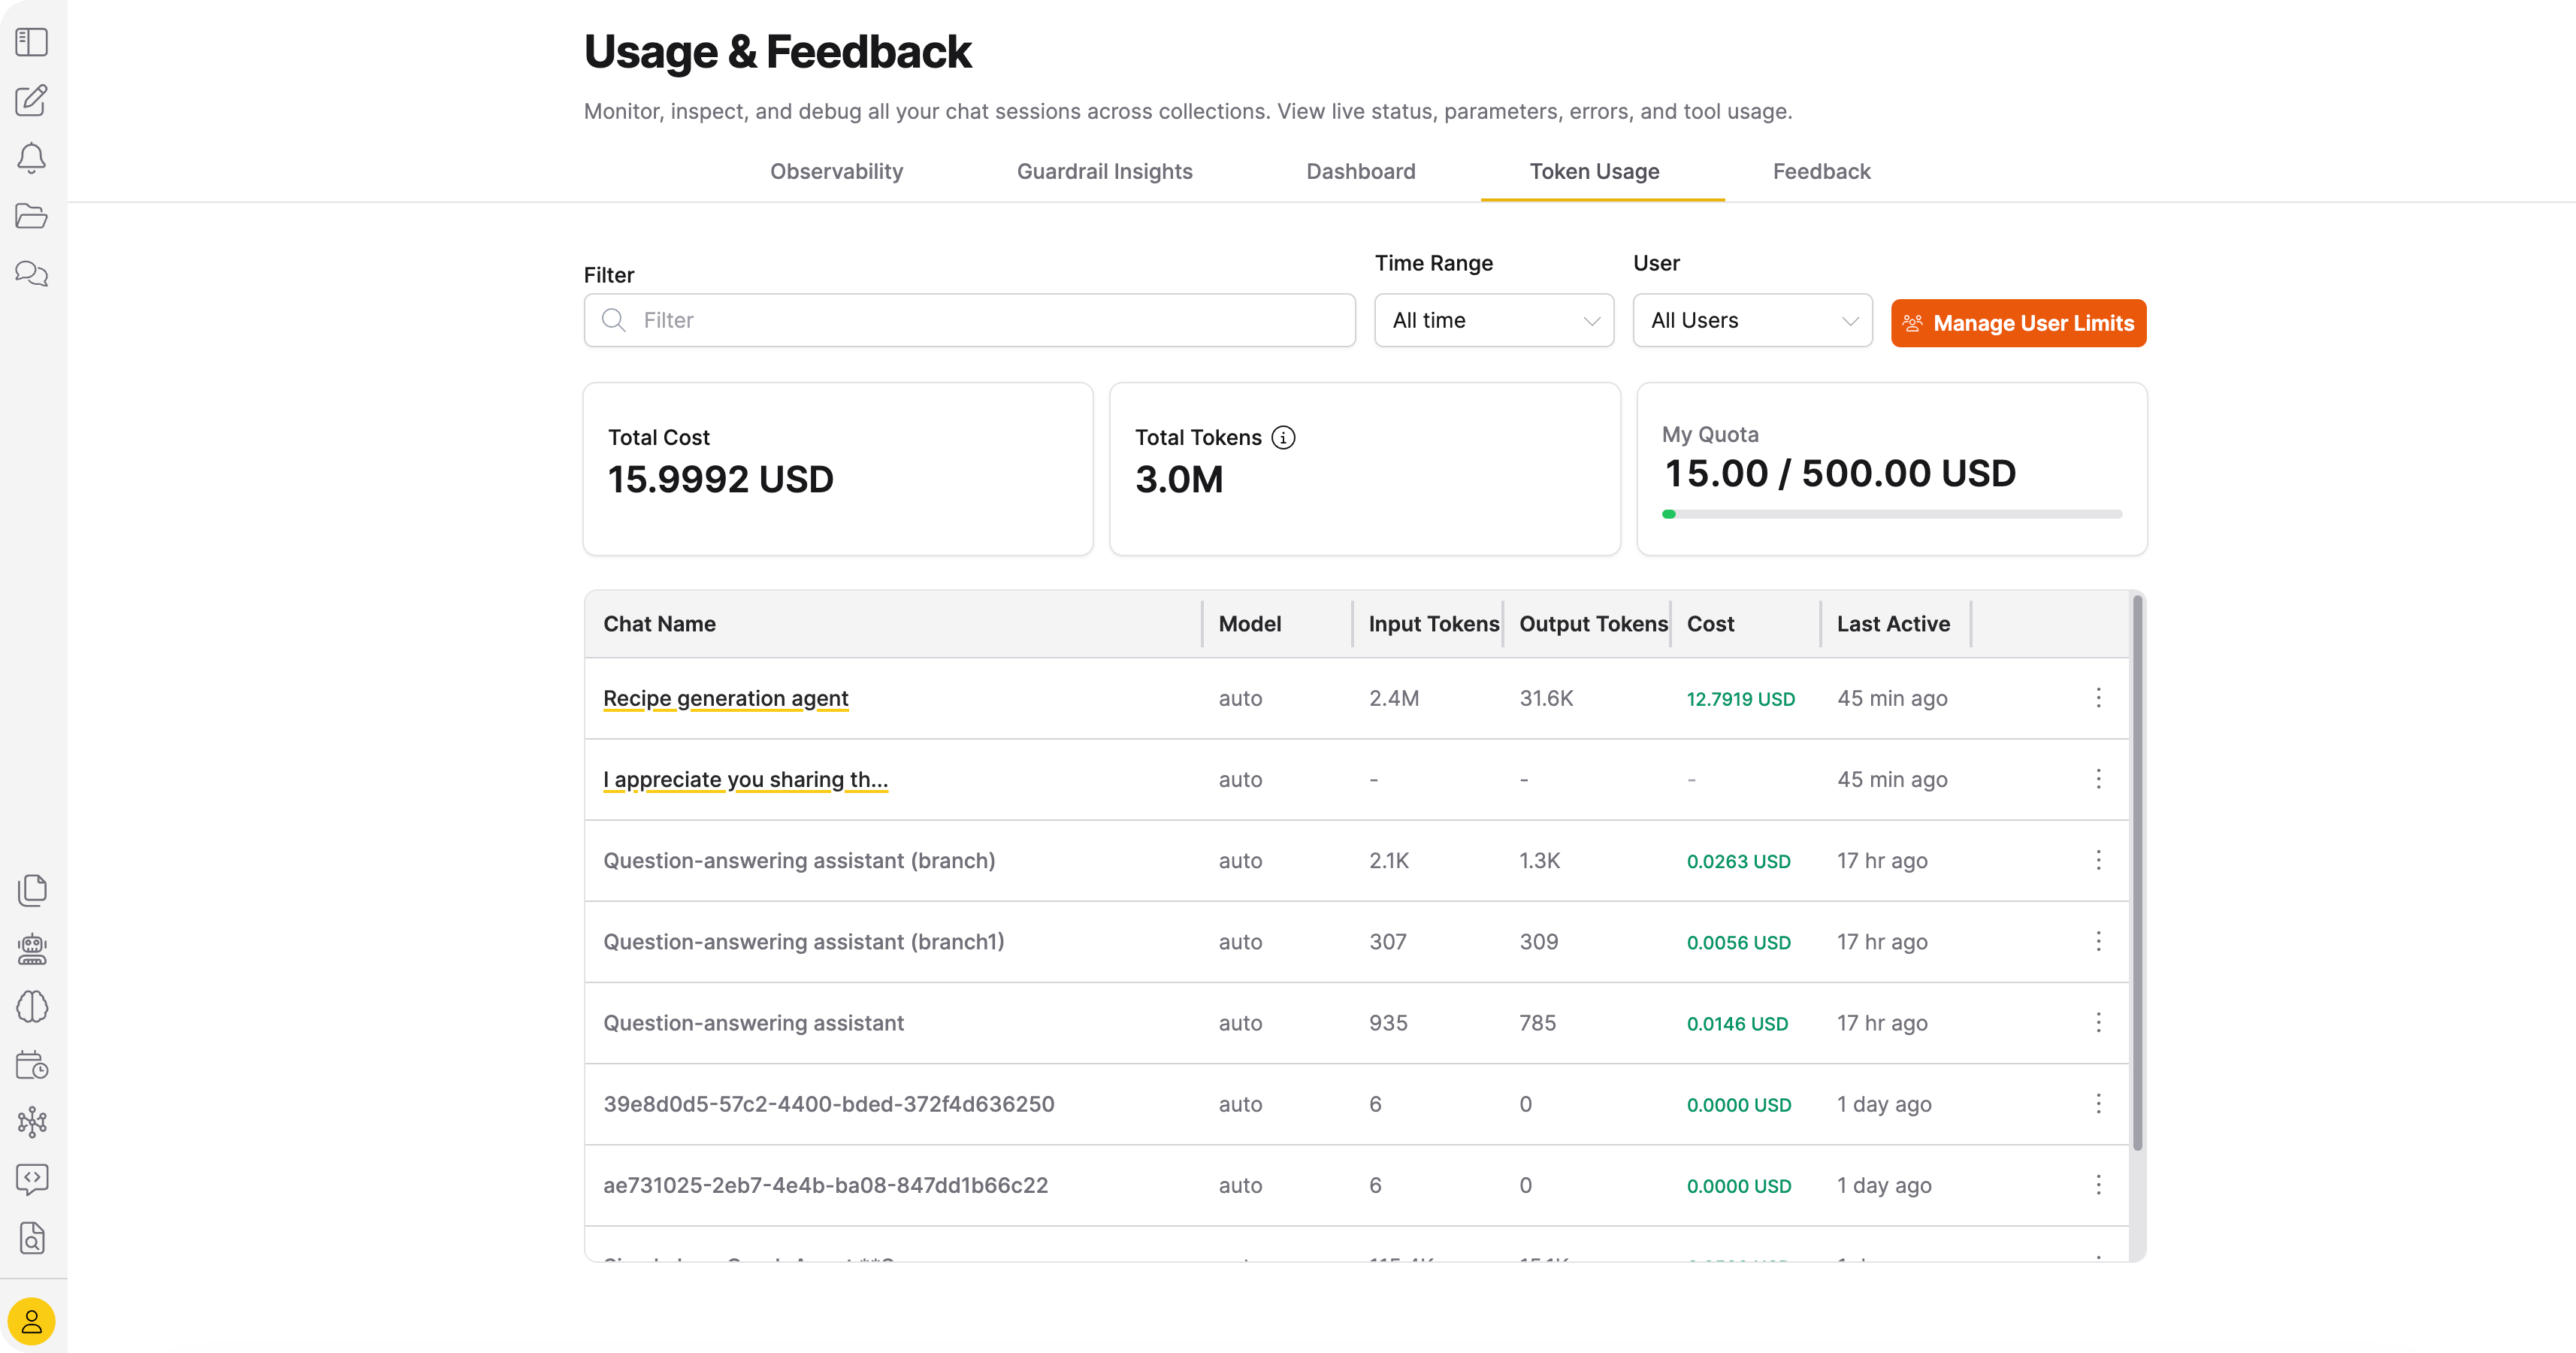Open the network nodes icon
The height and width of the screenshot is (1353, 2576).
(x=32, y=1122)
